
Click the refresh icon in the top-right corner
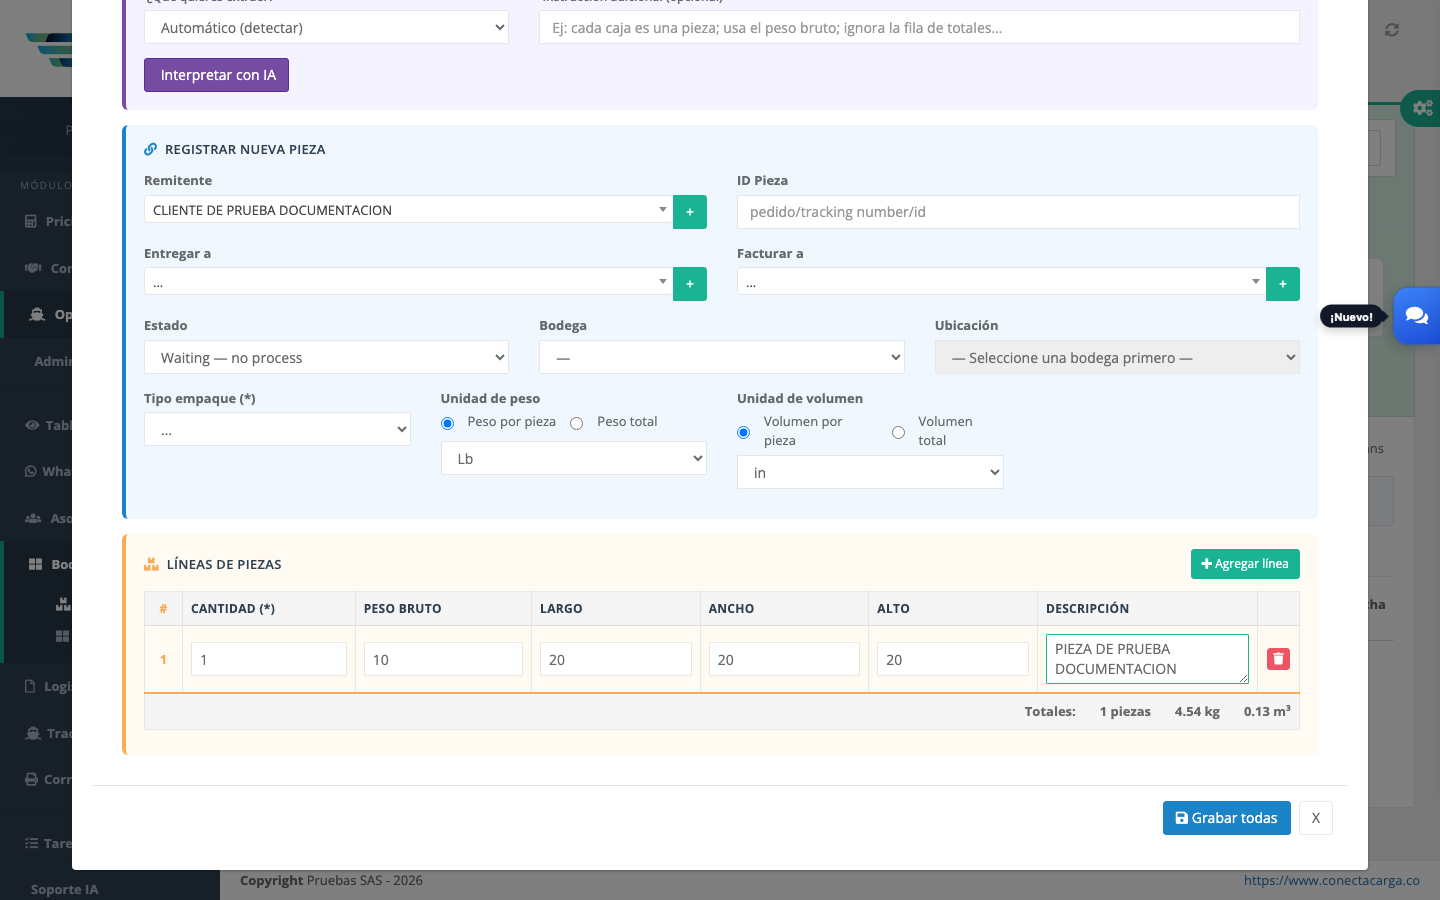pyautogui.click(x=1392, y=30)
